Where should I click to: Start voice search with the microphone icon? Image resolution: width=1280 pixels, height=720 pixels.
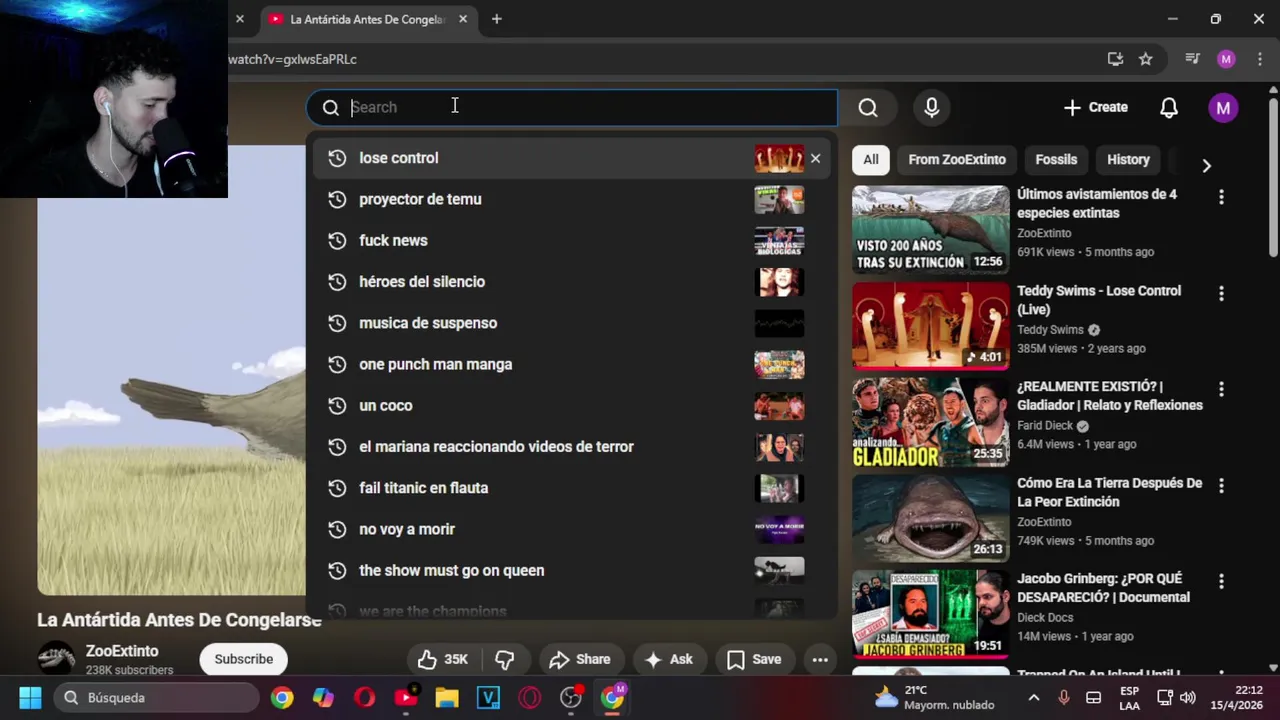[x=931, y=108]
